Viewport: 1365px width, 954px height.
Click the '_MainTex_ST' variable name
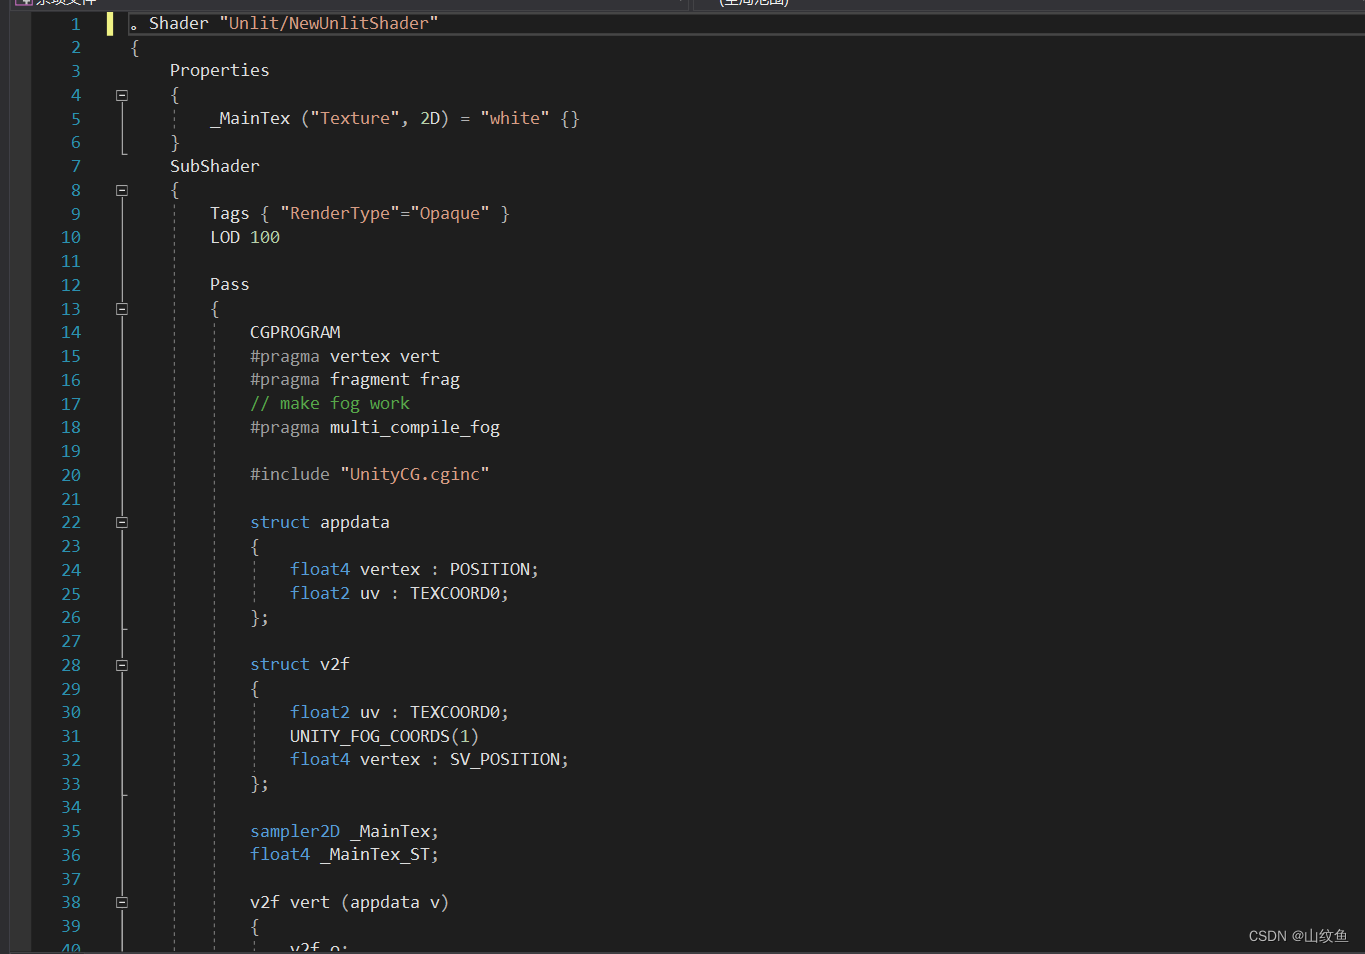(x=374, y=854)
